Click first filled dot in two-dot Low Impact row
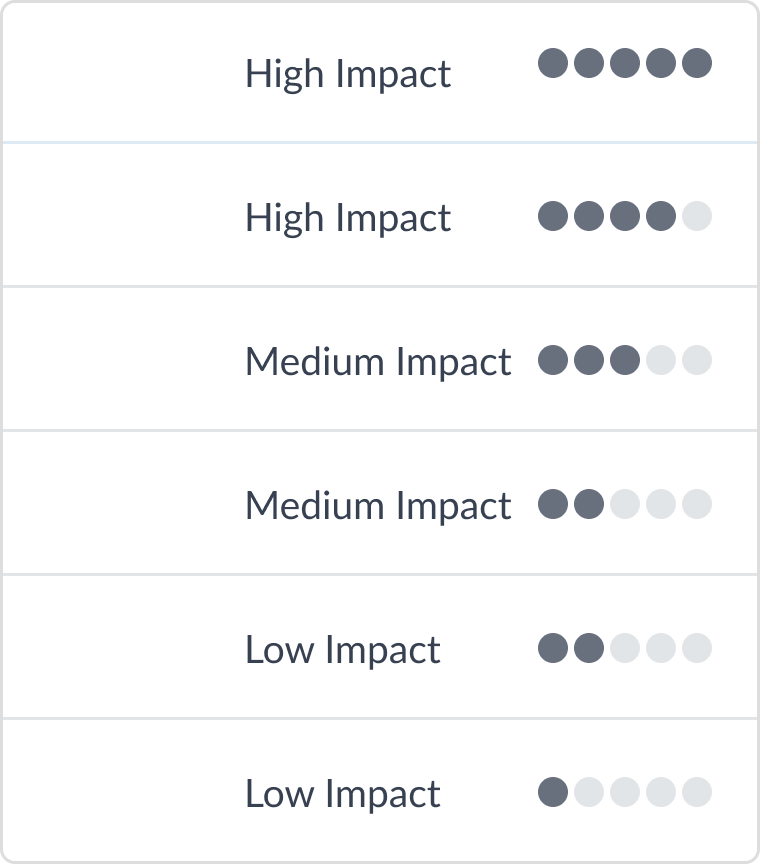Image resolution: width=760 pixels, height=864 pixels. [x=553, y=648]
